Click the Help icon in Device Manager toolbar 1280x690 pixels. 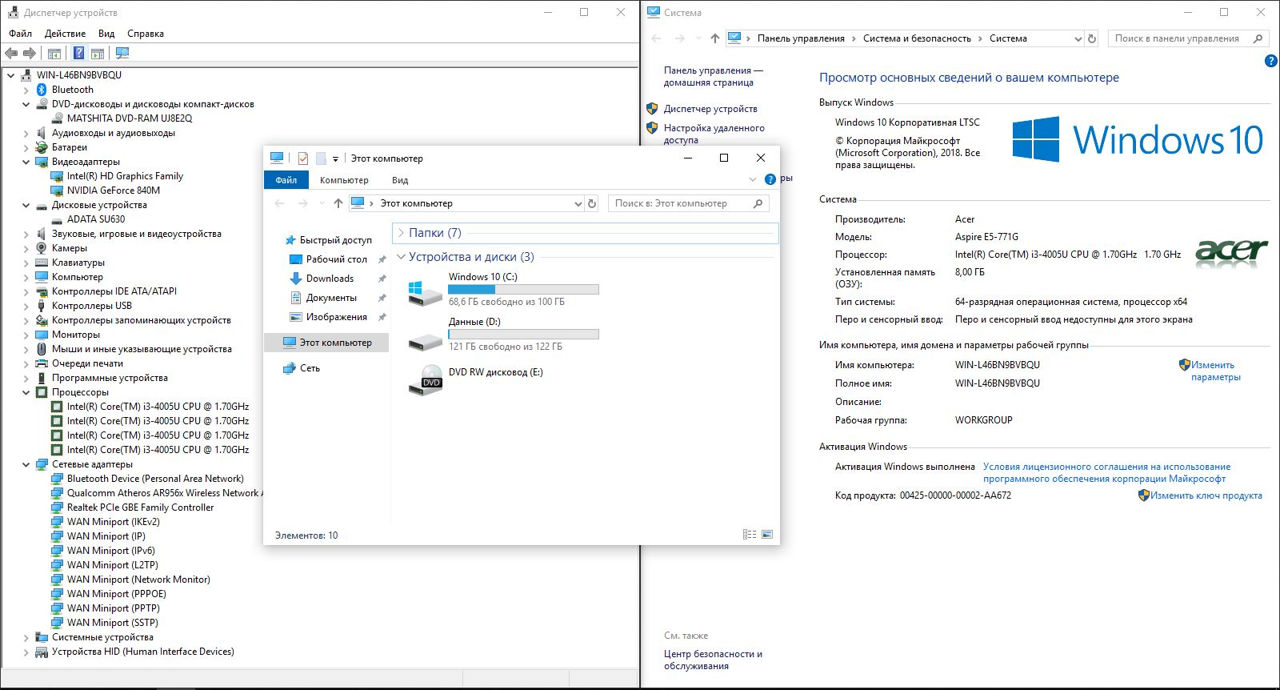[78, 53]
